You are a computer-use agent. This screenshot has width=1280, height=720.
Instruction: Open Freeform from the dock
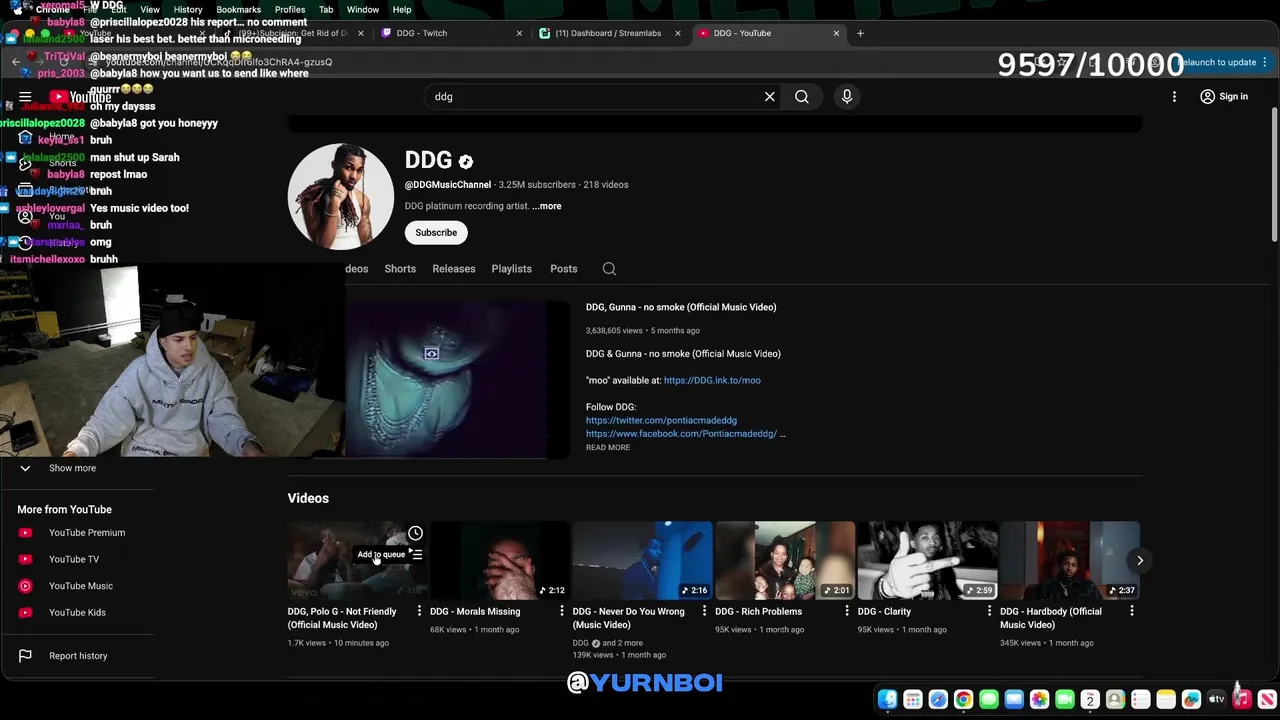[1191, 699]
